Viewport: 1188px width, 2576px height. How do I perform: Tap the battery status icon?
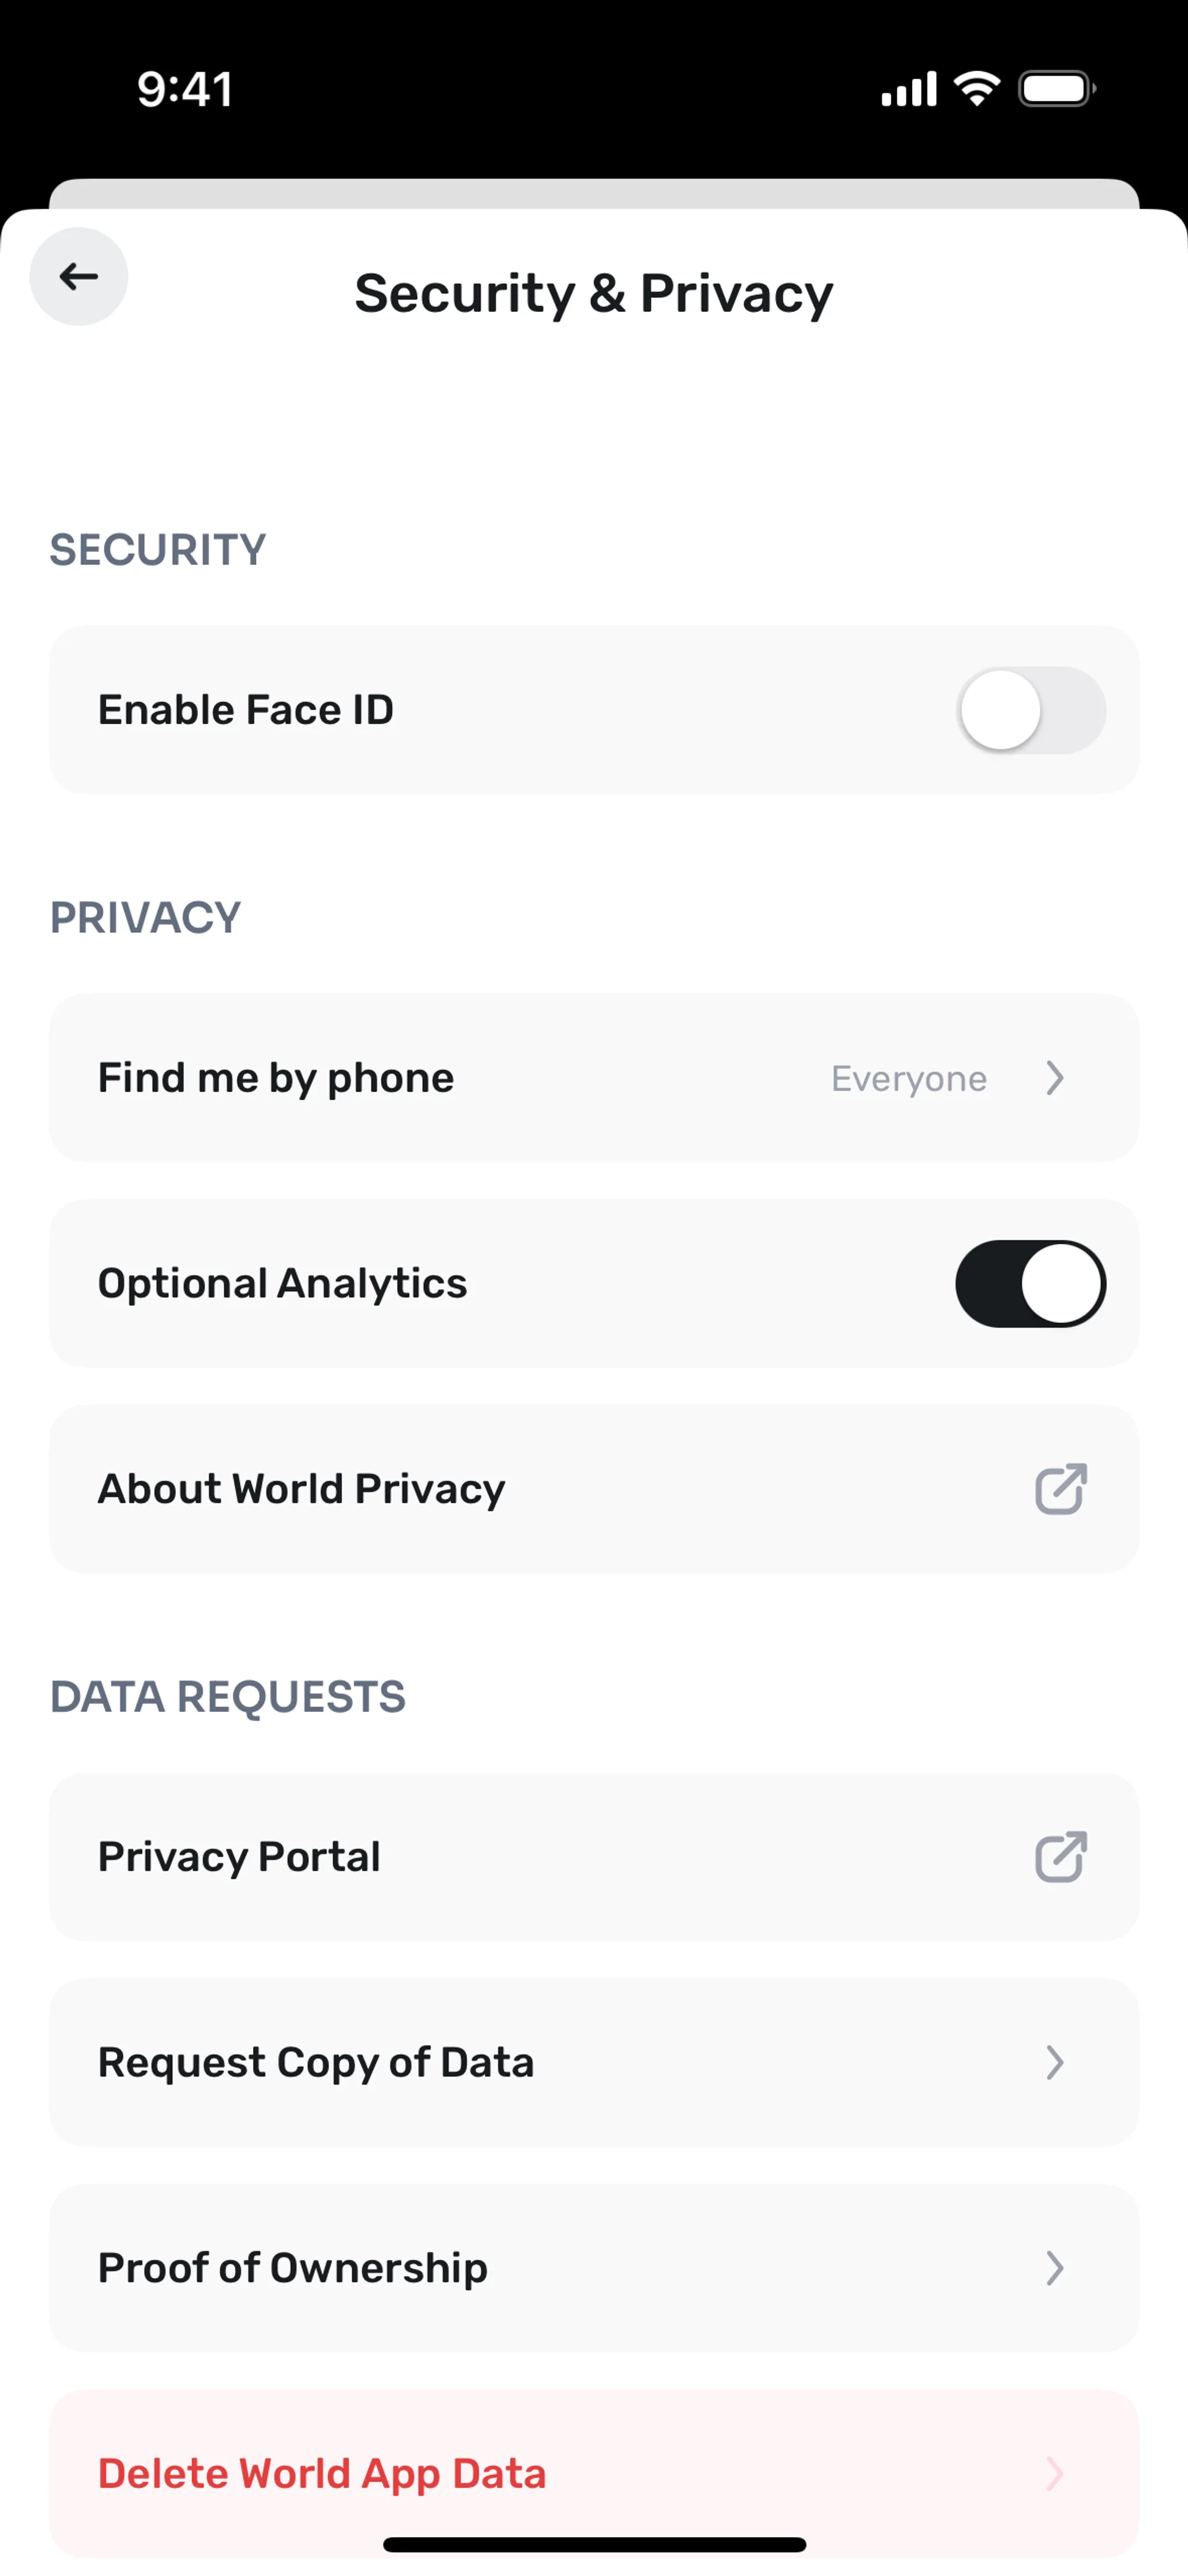tap(1056, 89)
